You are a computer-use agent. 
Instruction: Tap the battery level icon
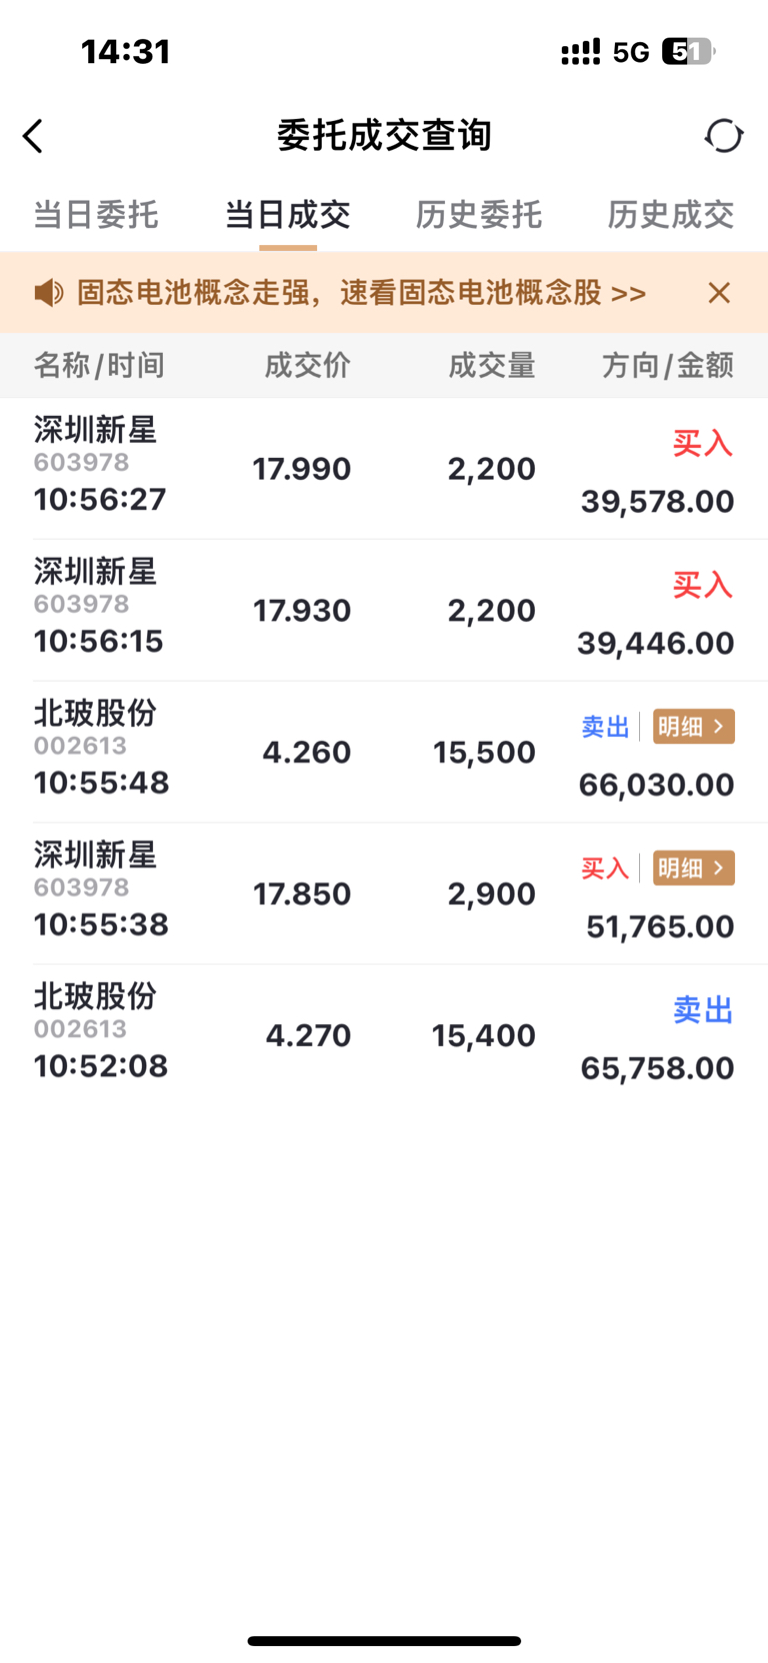tap(688, 51)
